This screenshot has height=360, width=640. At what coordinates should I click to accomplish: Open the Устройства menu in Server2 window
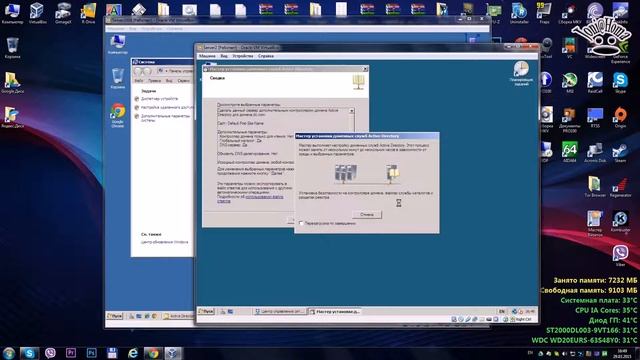(x=243, y=56)
